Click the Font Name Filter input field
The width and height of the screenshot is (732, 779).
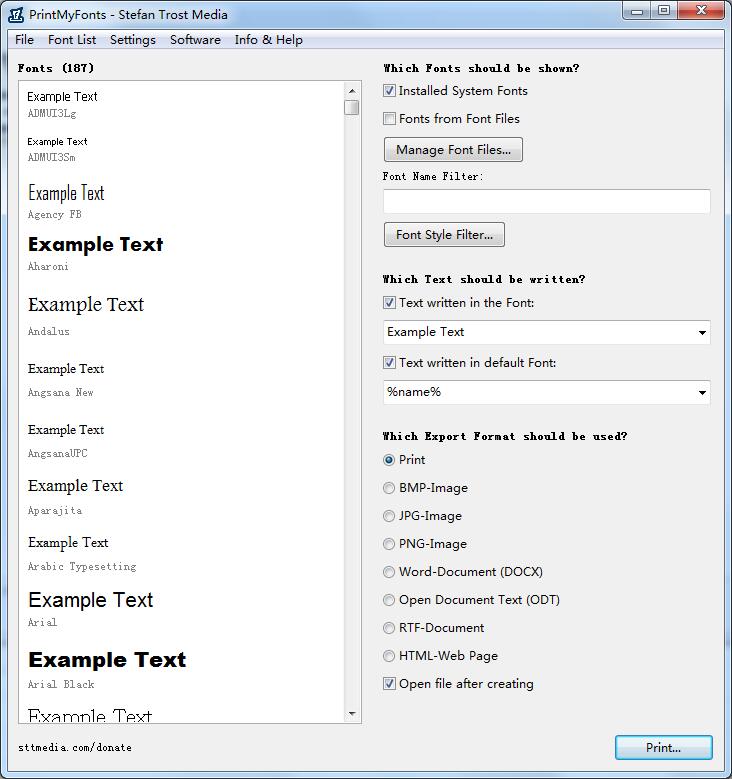pos(546,201)
